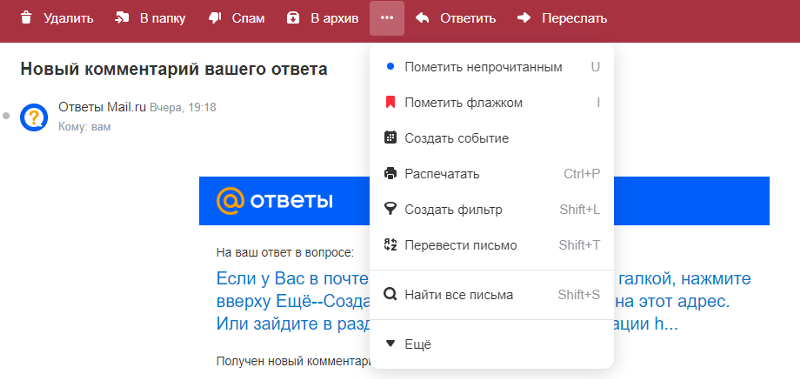
Task: Click the Ответить toolbar label
Action: pos(468,19)
